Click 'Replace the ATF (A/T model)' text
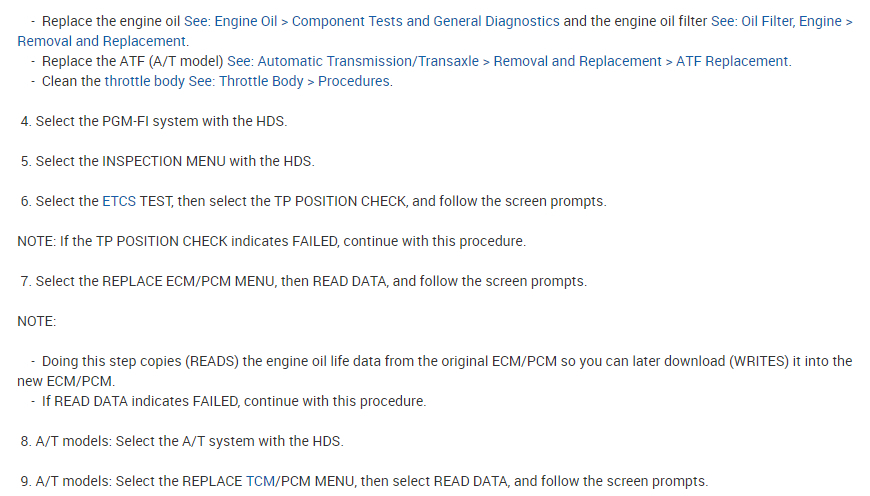Viewport: 870px width, 496px height. coord(133,61)
